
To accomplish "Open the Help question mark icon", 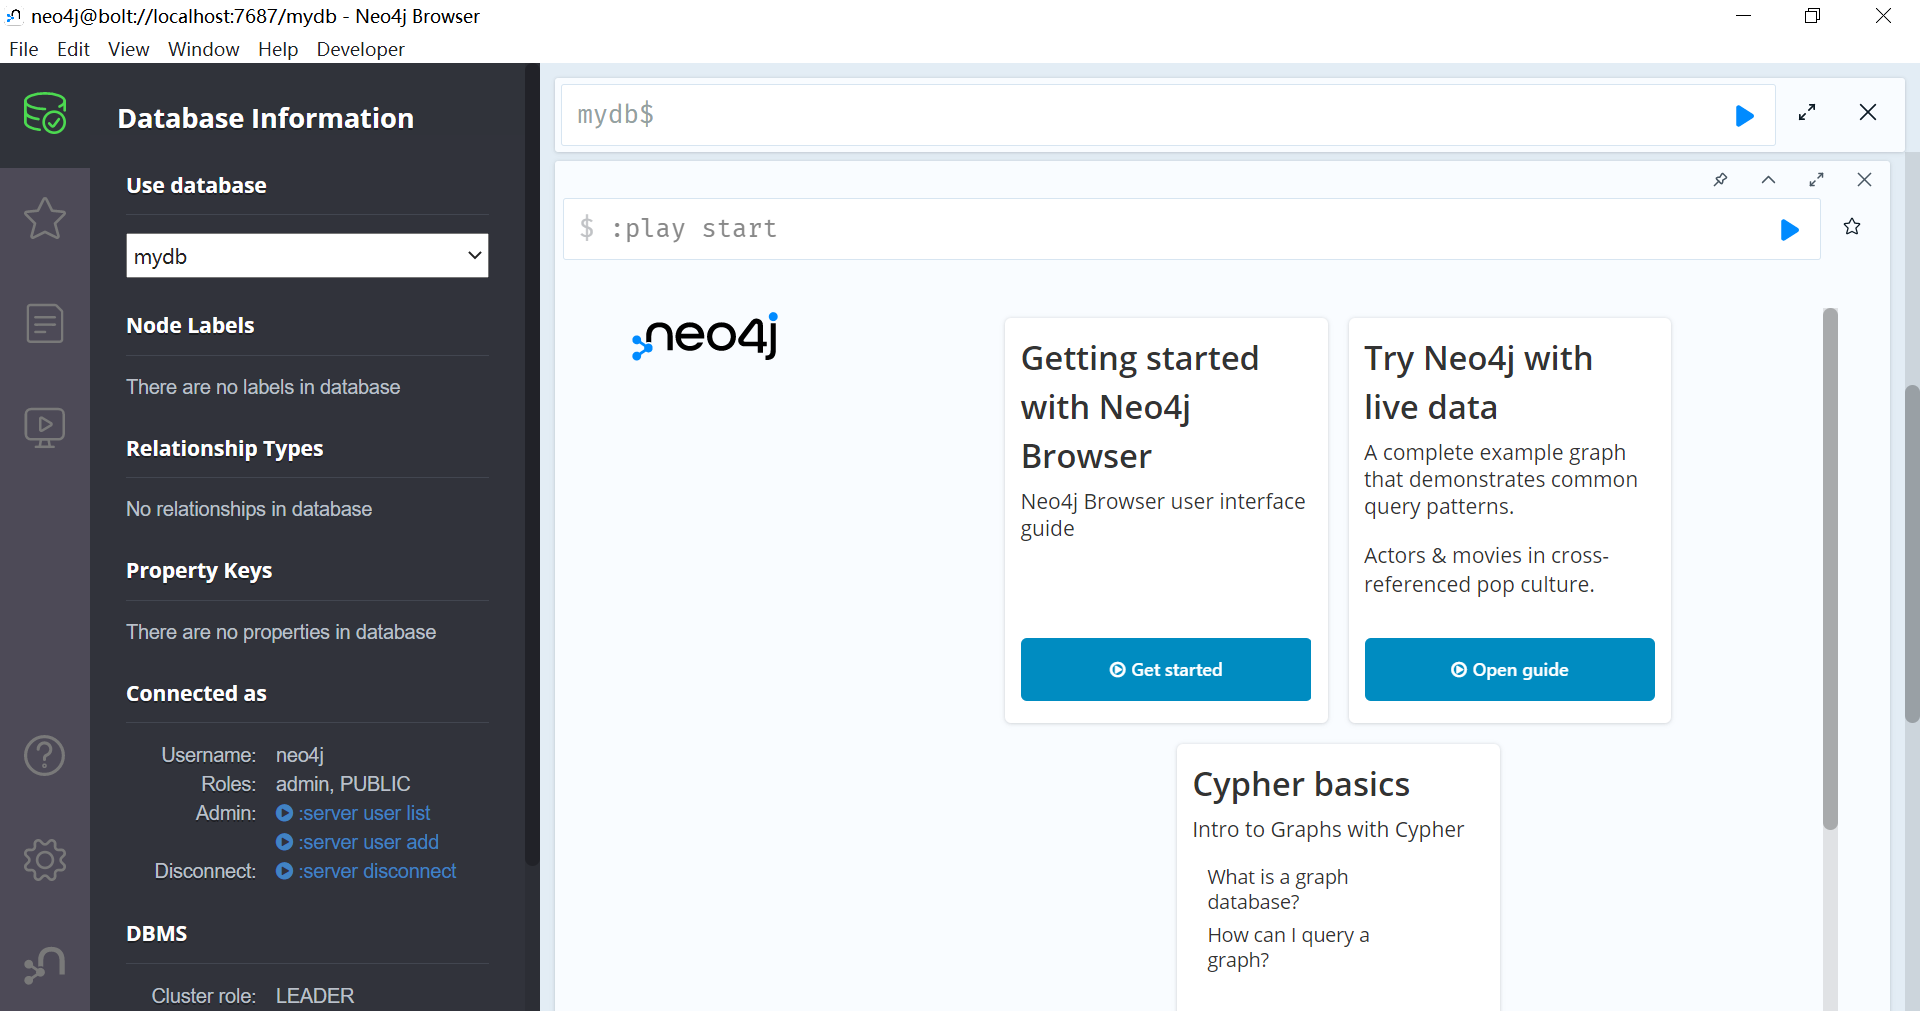I will 45,755.
